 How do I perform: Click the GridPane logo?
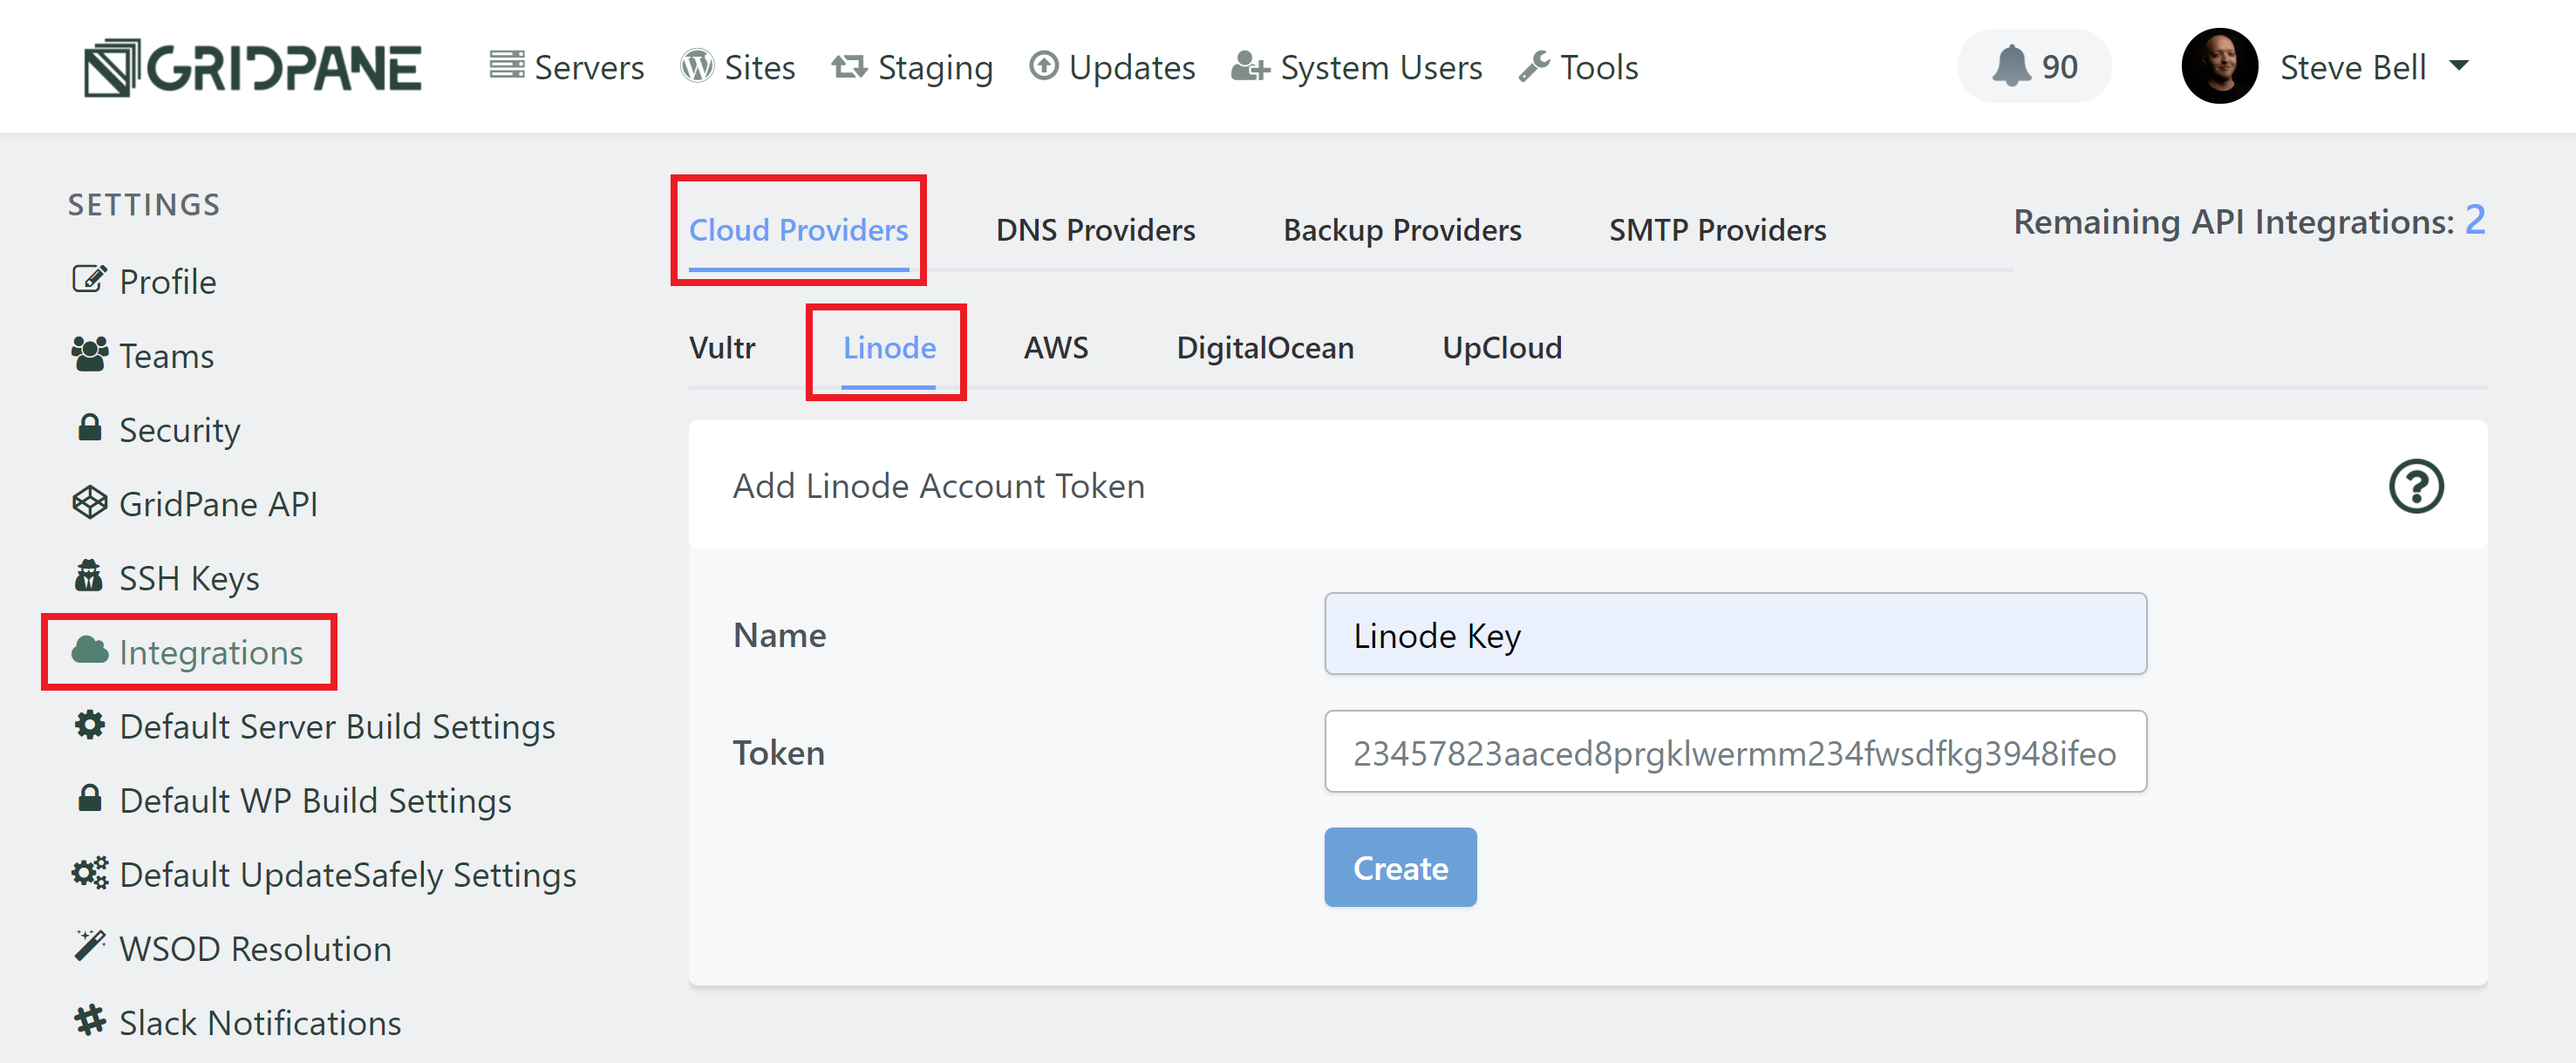(253, 67)
